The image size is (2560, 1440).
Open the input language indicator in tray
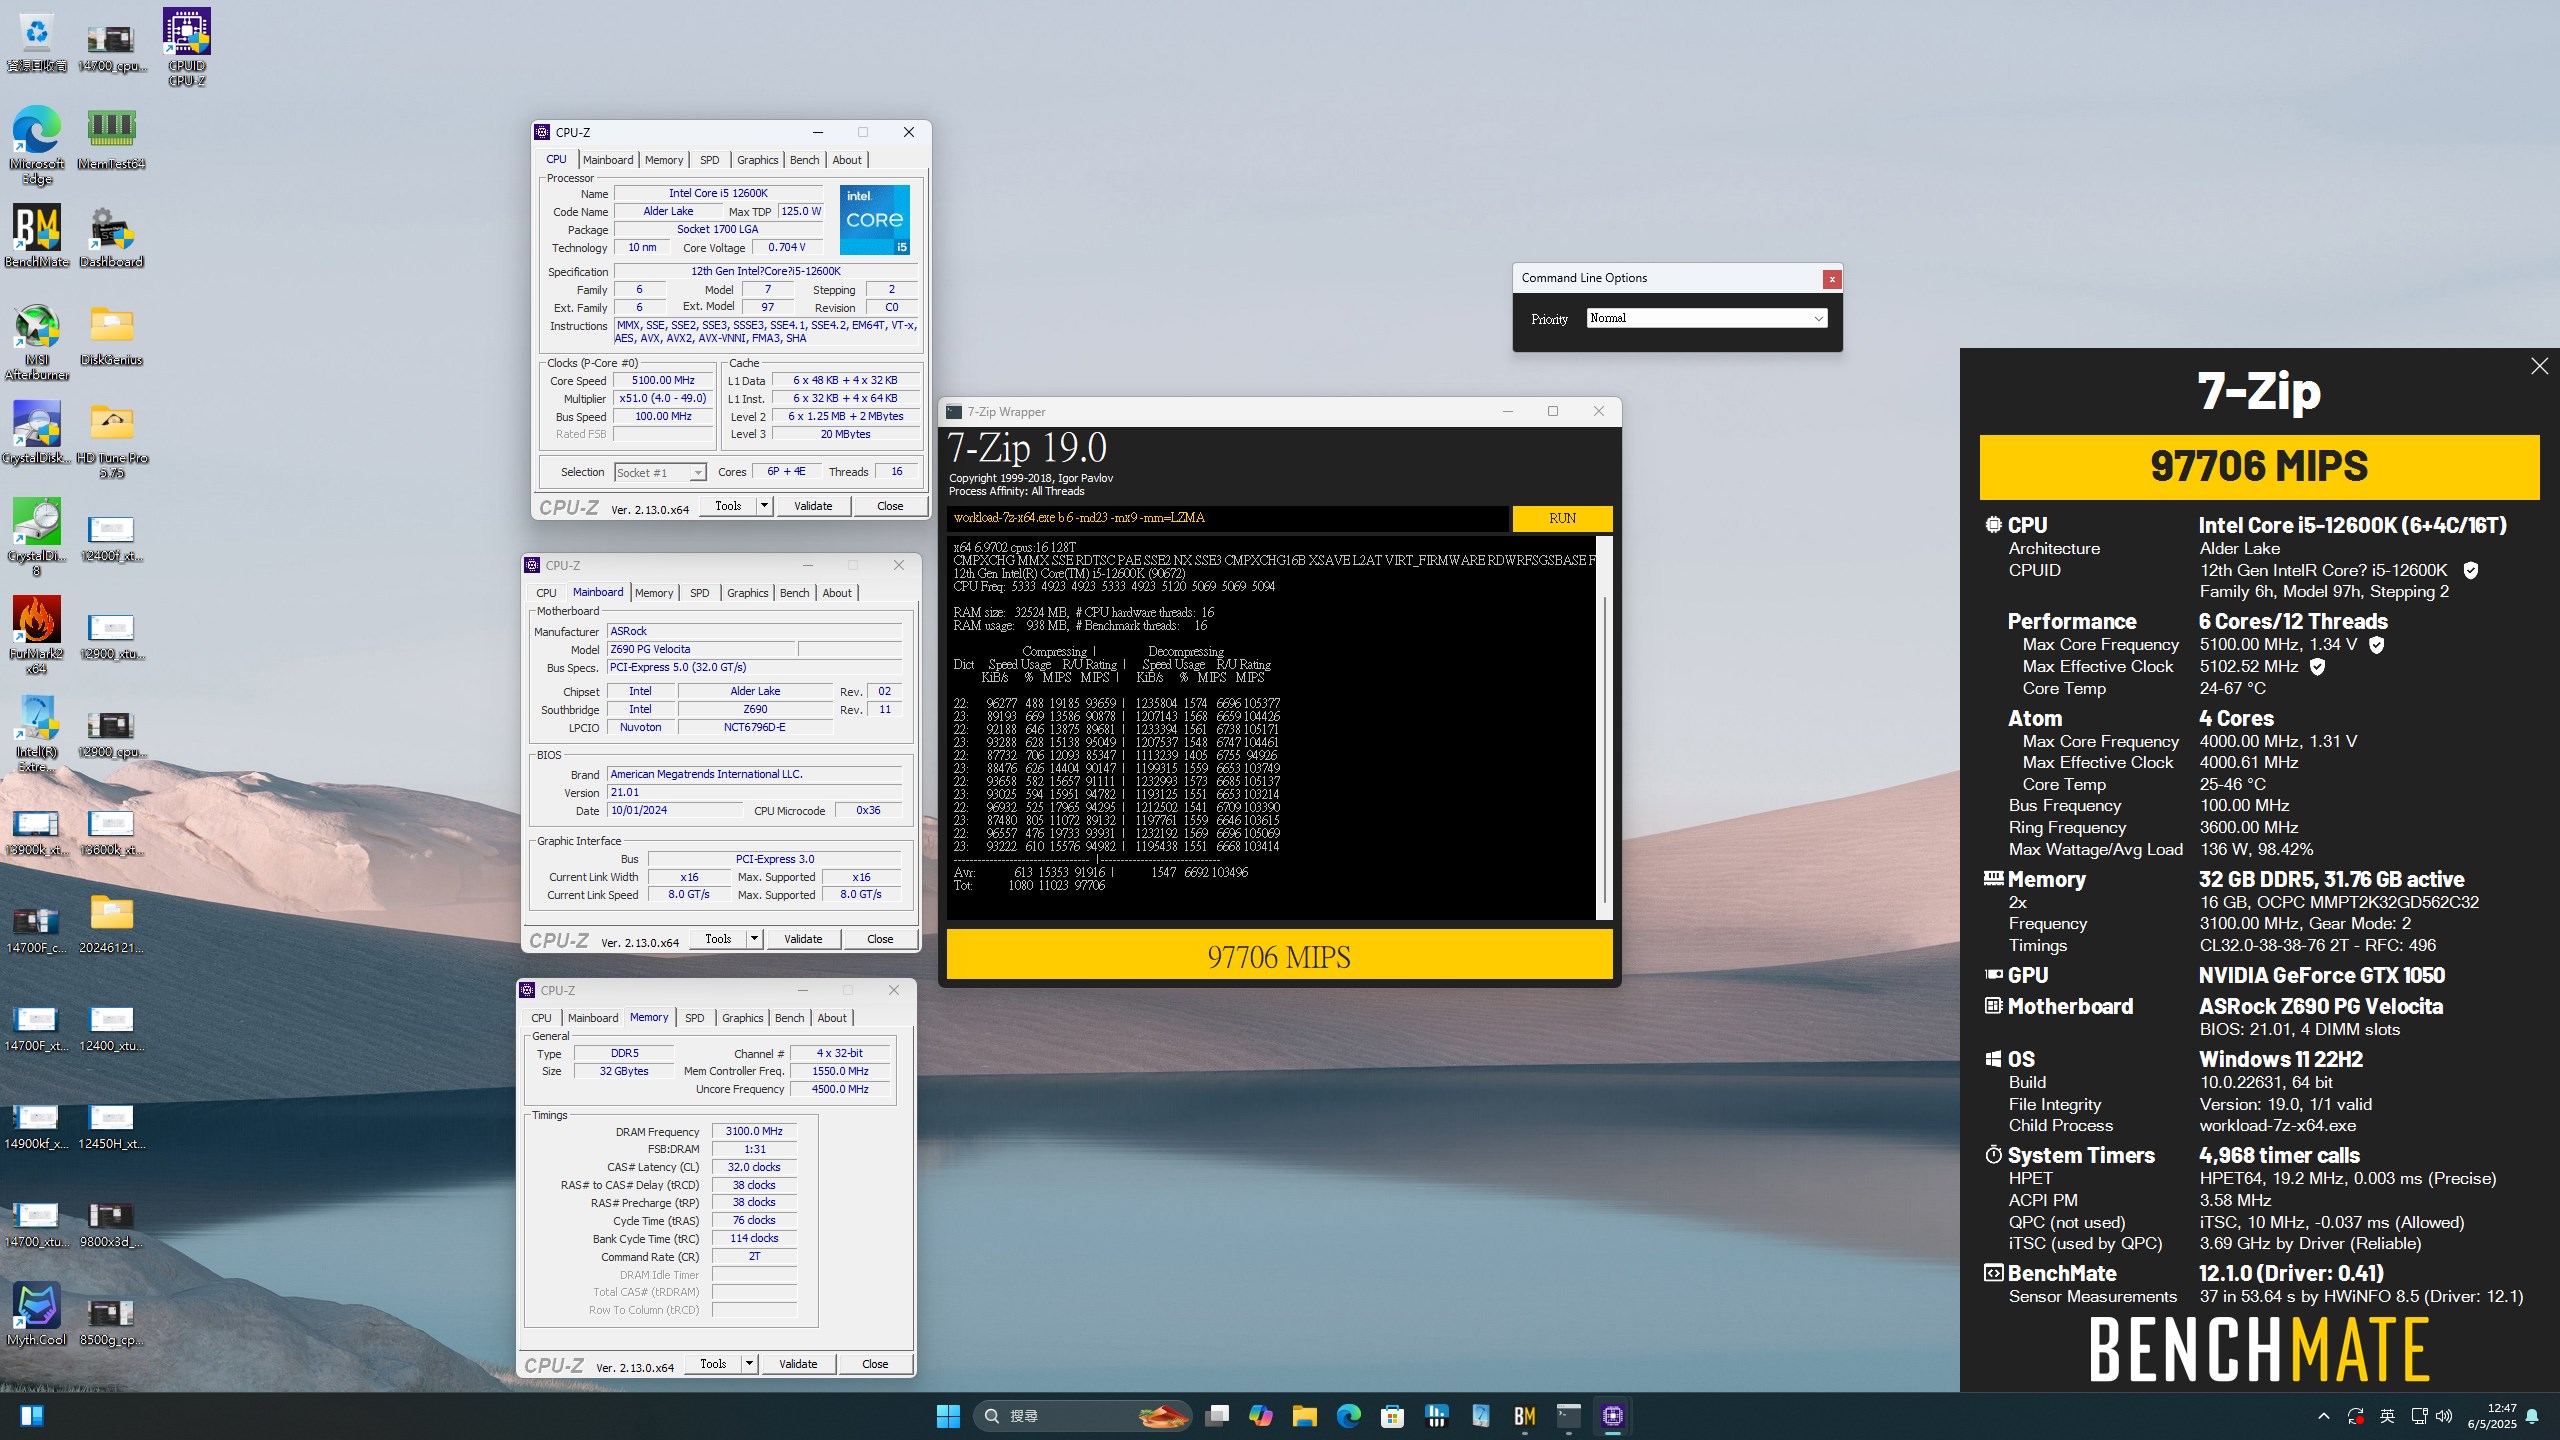coord(2387,1416)
